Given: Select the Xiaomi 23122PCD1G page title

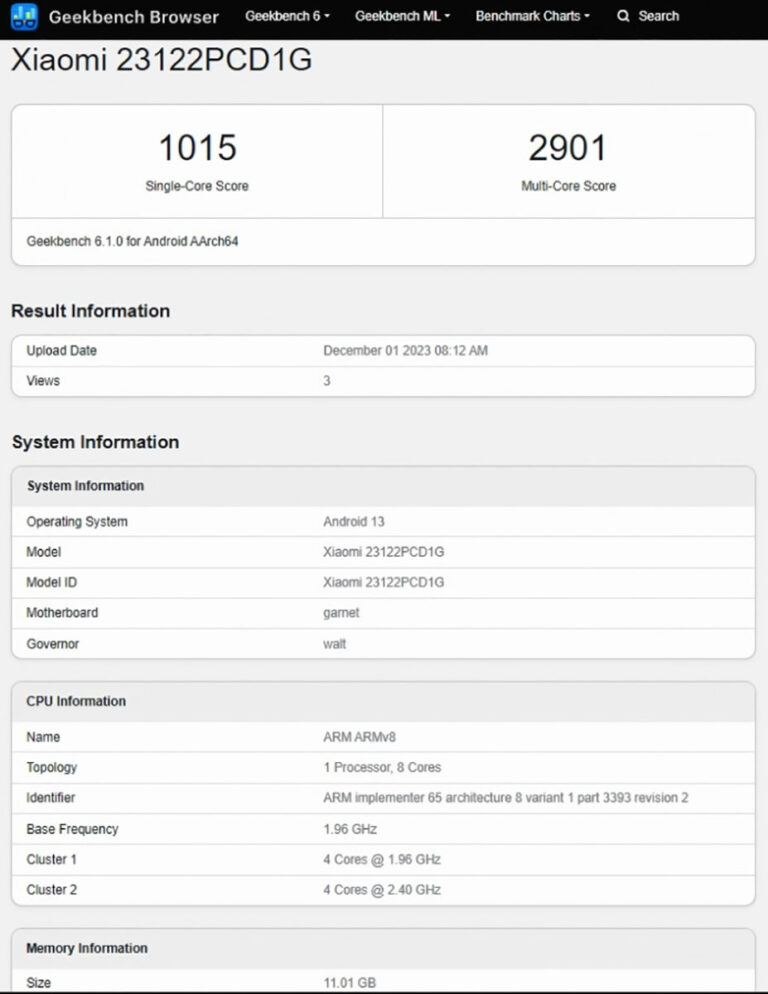Looking at the screenshot, I should 162,60.
